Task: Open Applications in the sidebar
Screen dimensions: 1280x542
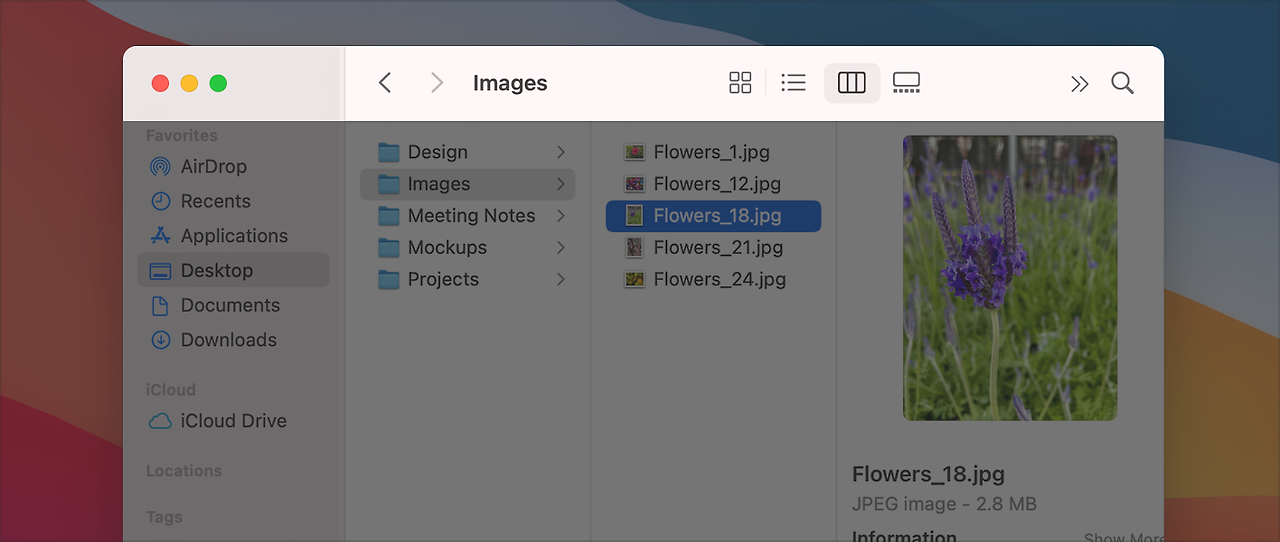Action: pyautogui.click(x=232, y=236)
